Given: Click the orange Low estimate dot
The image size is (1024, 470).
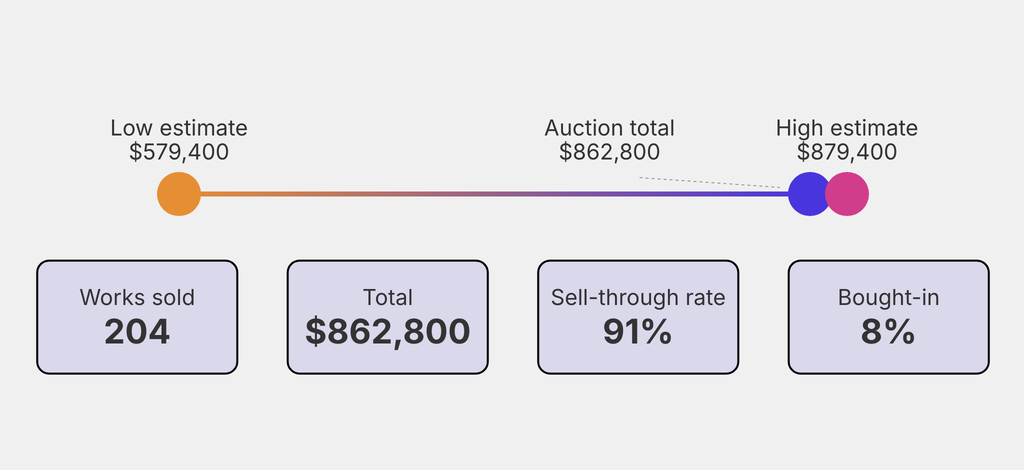Looking at the screenshot, I should click(x=179, y=194).
